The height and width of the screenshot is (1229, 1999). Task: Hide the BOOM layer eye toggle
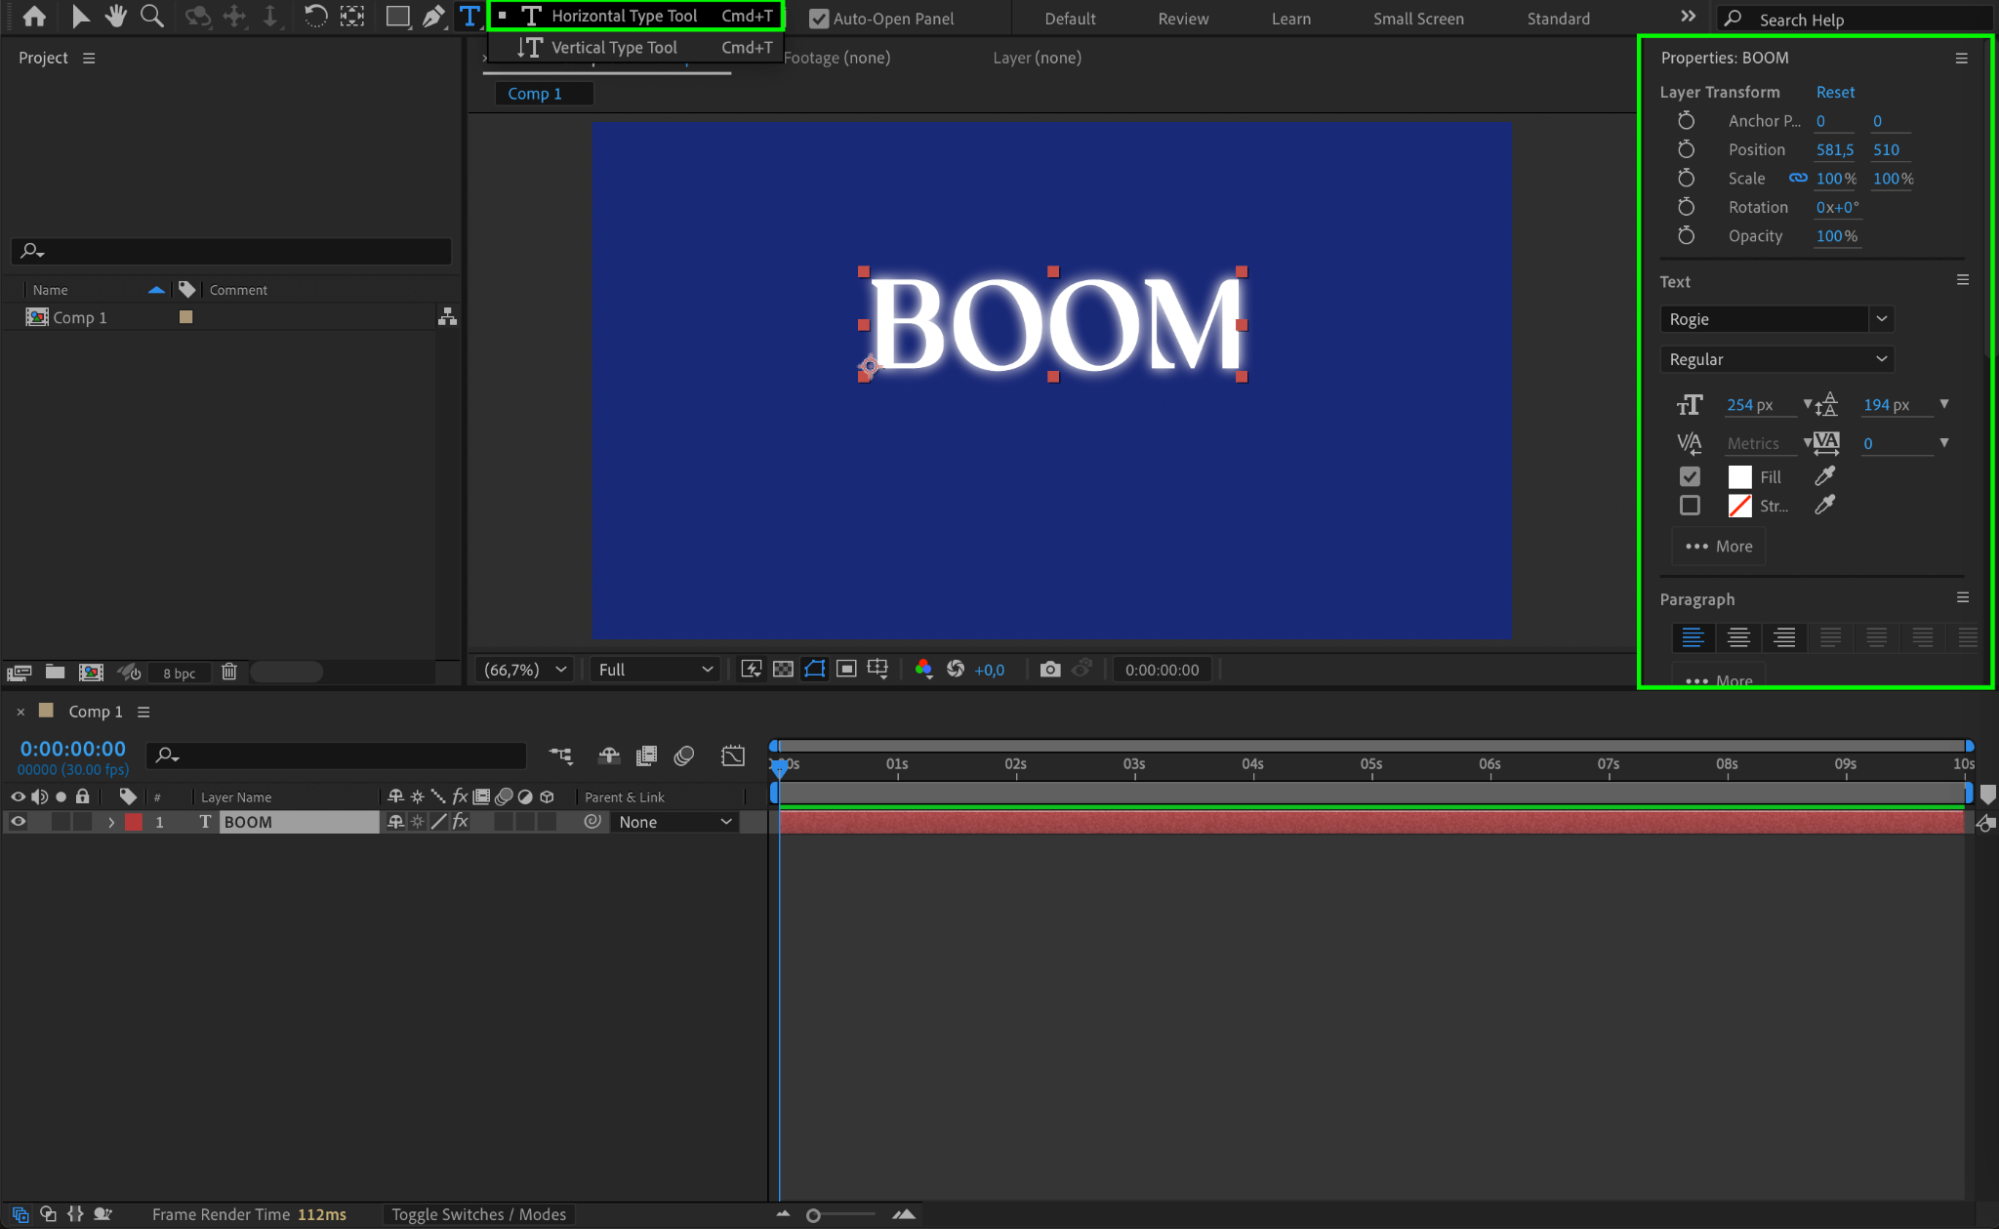pos(18,822)
